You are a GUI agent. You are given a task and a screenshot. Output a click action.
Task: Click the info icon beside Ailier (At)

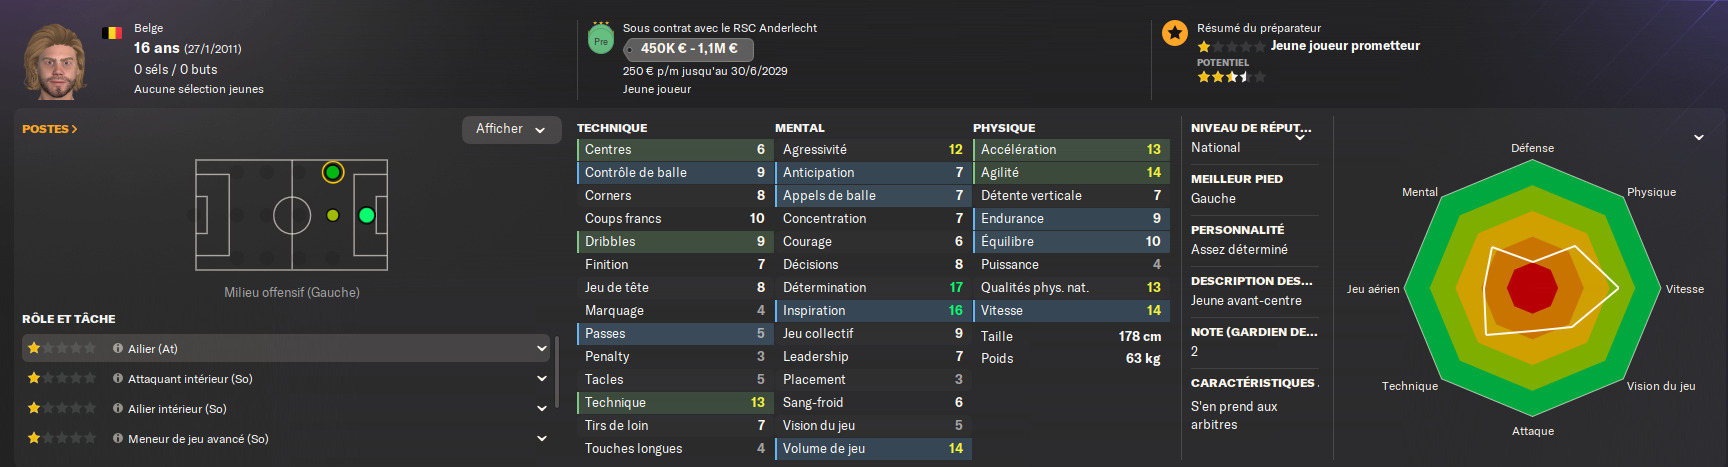[x=118, y=349]
